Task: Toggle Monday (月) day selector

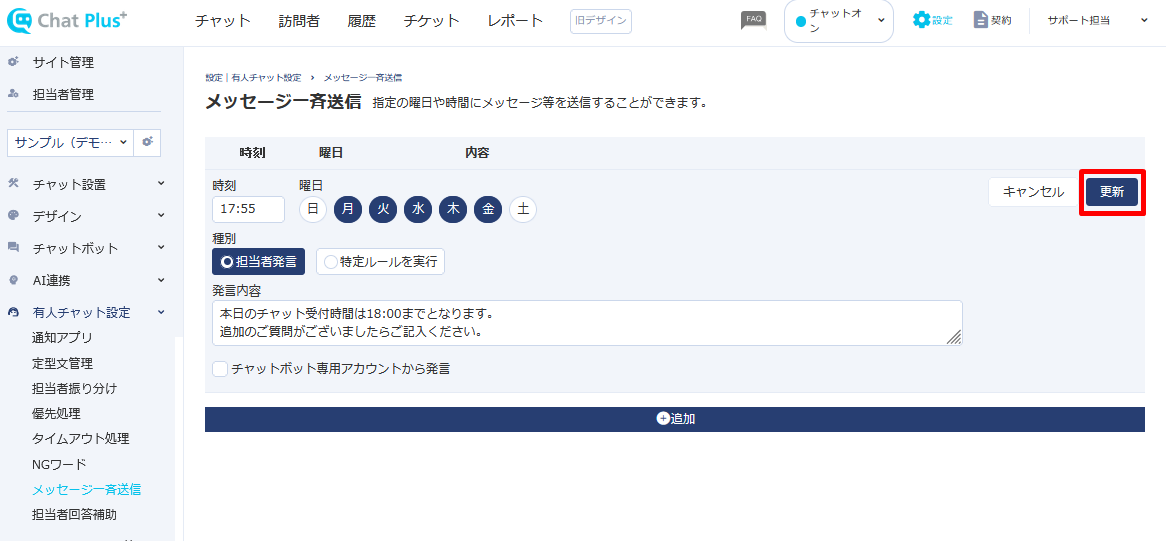Action: pyautogui.click(x=348, y=210)
